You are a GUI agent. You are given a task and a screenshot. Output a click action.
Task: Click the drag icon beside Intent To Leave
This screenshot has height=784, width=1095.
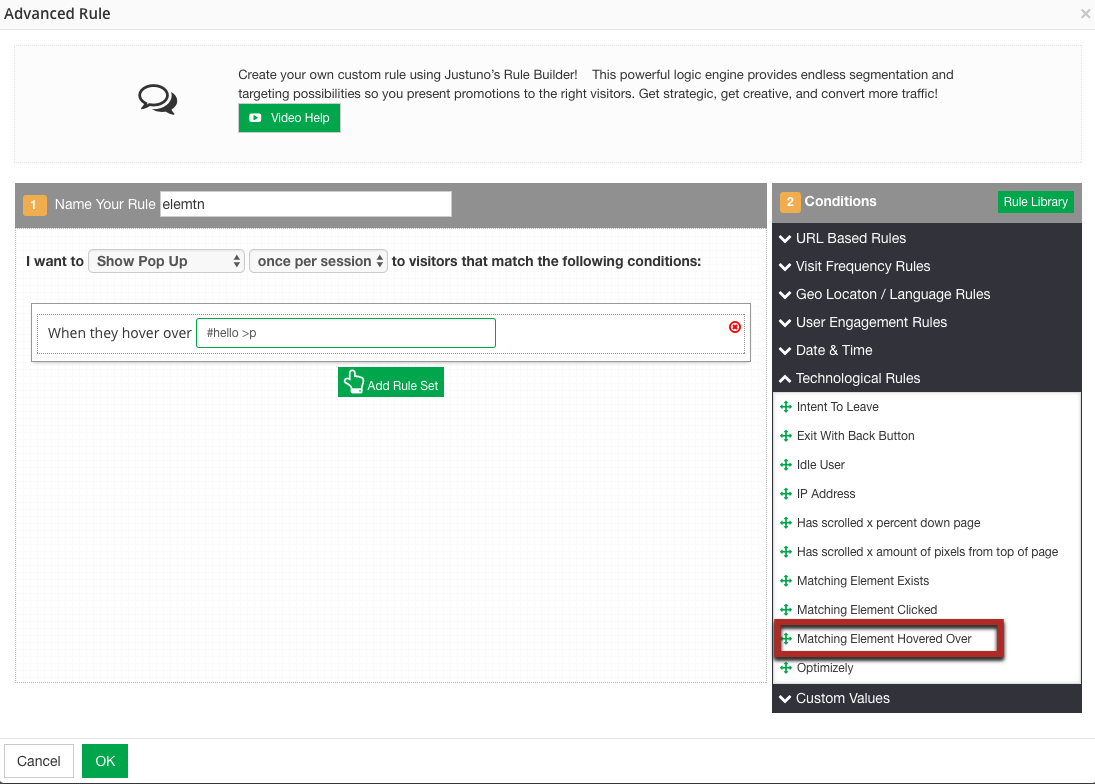786,407
